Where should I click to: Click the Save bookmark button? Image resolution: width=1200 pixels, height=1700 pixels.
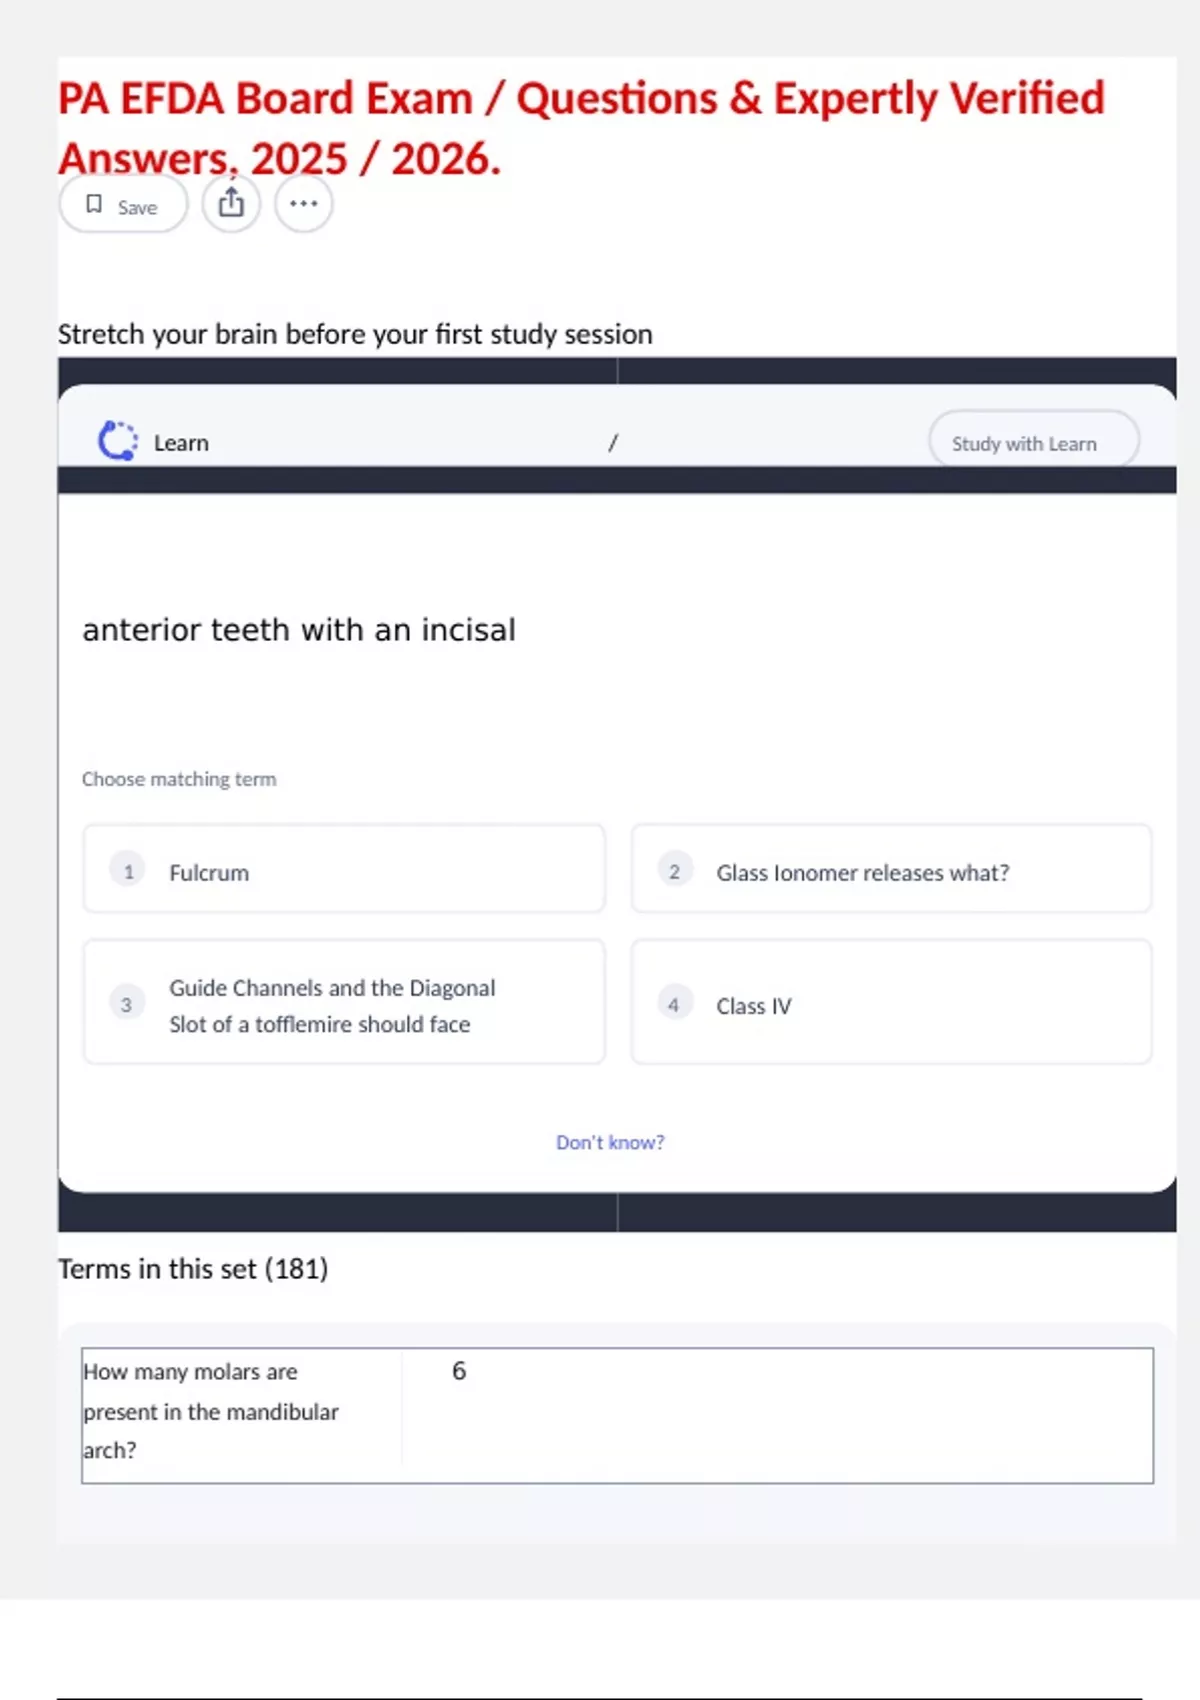pos(123,205)
